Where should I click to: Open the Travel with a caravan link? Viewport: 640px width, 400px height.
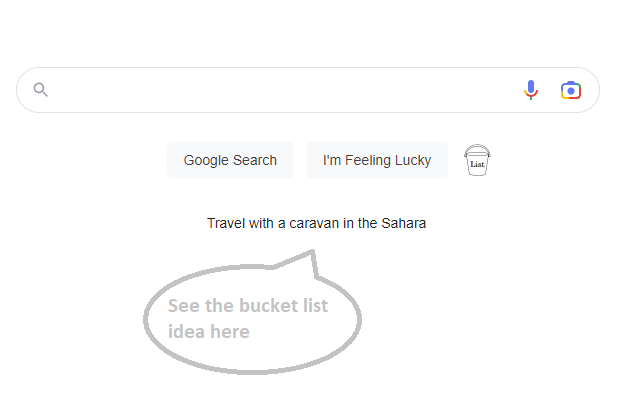pos(316,223)
